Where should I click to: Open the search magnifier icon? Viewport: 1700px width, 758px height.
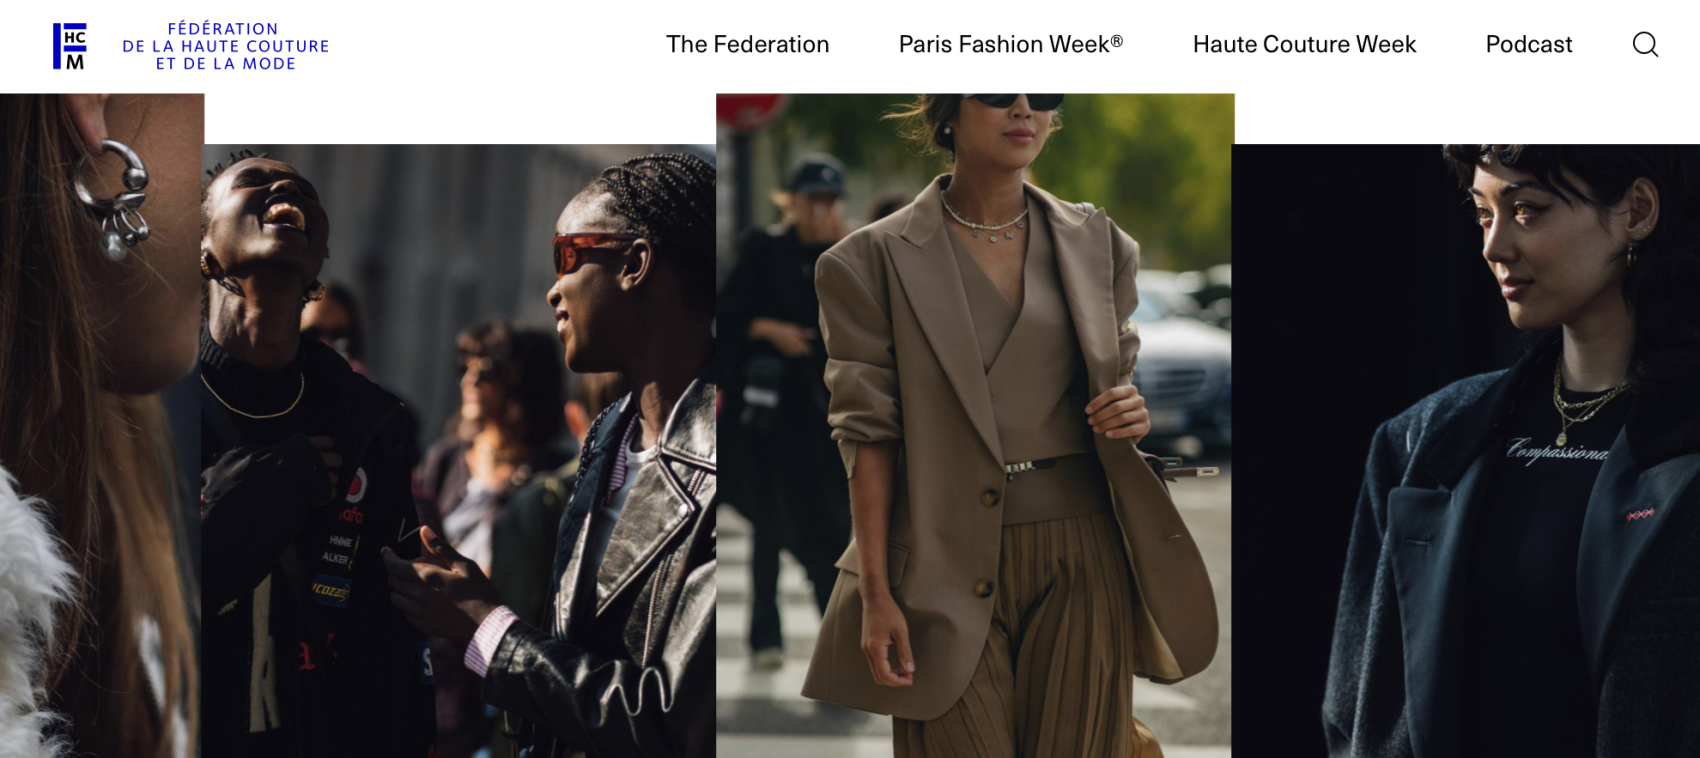pos(1645,44)
